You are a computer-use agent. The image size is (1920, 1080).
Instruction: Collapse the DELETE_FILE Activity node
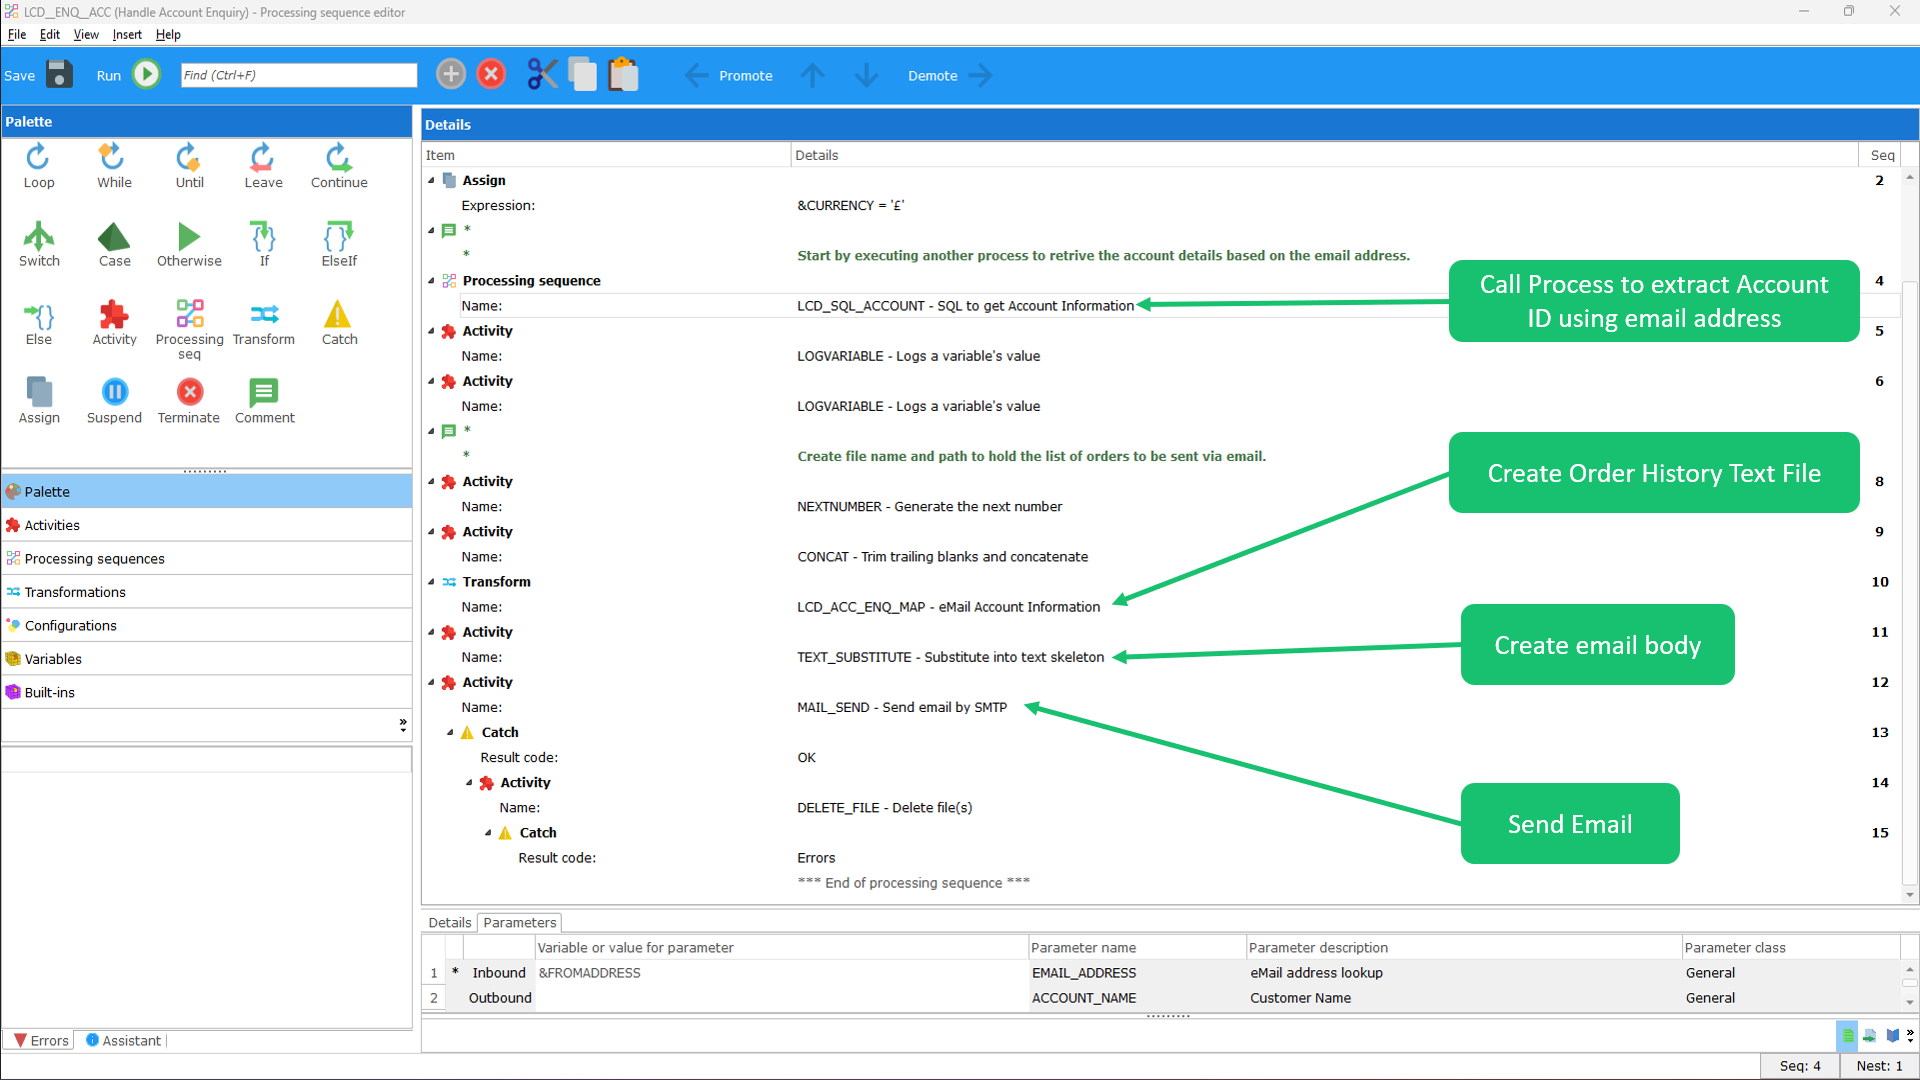469,783
